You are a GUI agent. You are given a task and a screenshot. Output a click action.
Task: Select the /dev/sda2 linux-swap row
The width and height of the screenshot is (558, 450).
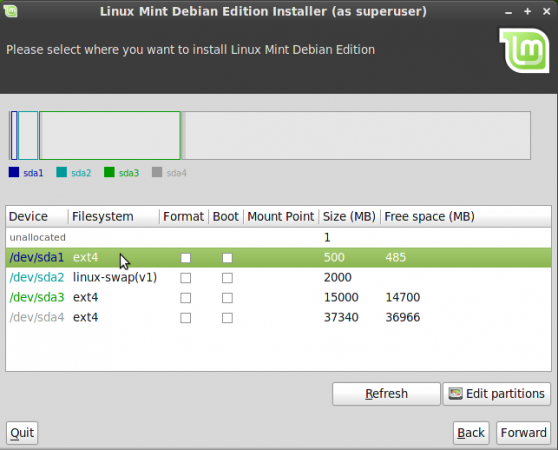(278, 277)
